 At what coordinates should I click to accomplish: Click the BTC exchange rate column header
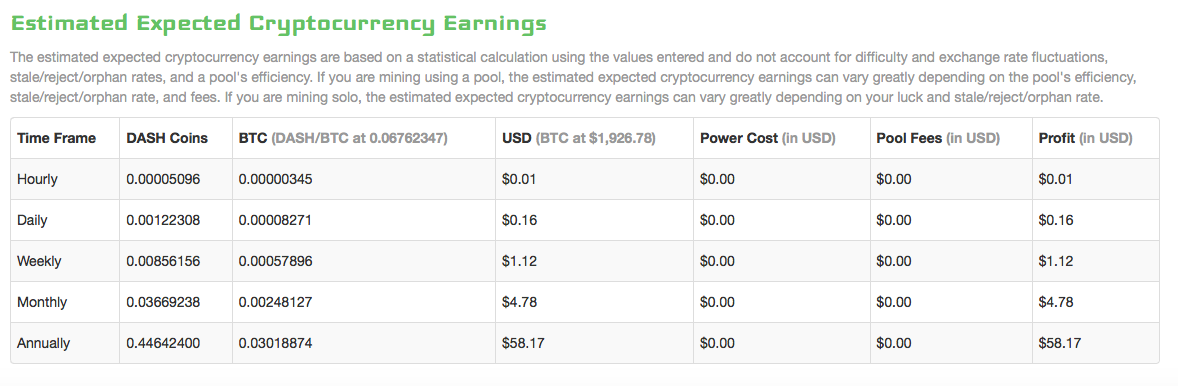coord(343,138)
